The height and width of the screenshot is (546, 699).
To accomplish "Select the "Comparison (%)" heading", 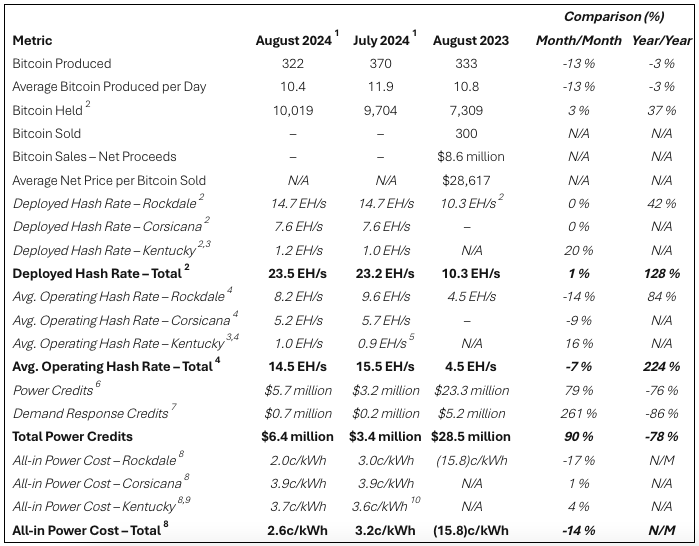I will (x=614, y=16).
